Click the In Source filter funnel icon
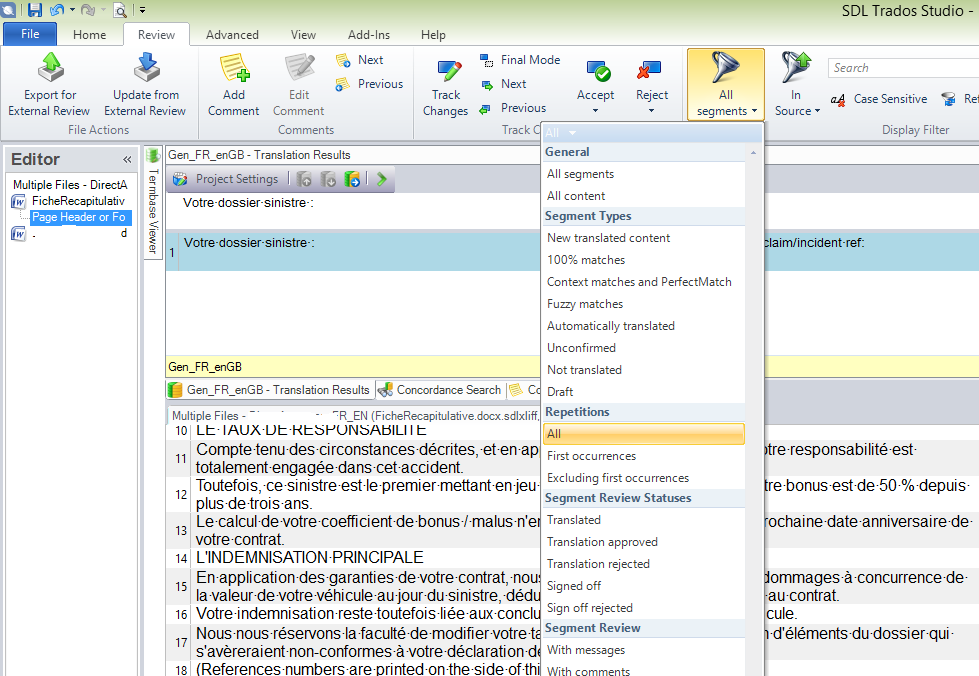This screenshot has width=979, height=676. click(x=796, y=67)
